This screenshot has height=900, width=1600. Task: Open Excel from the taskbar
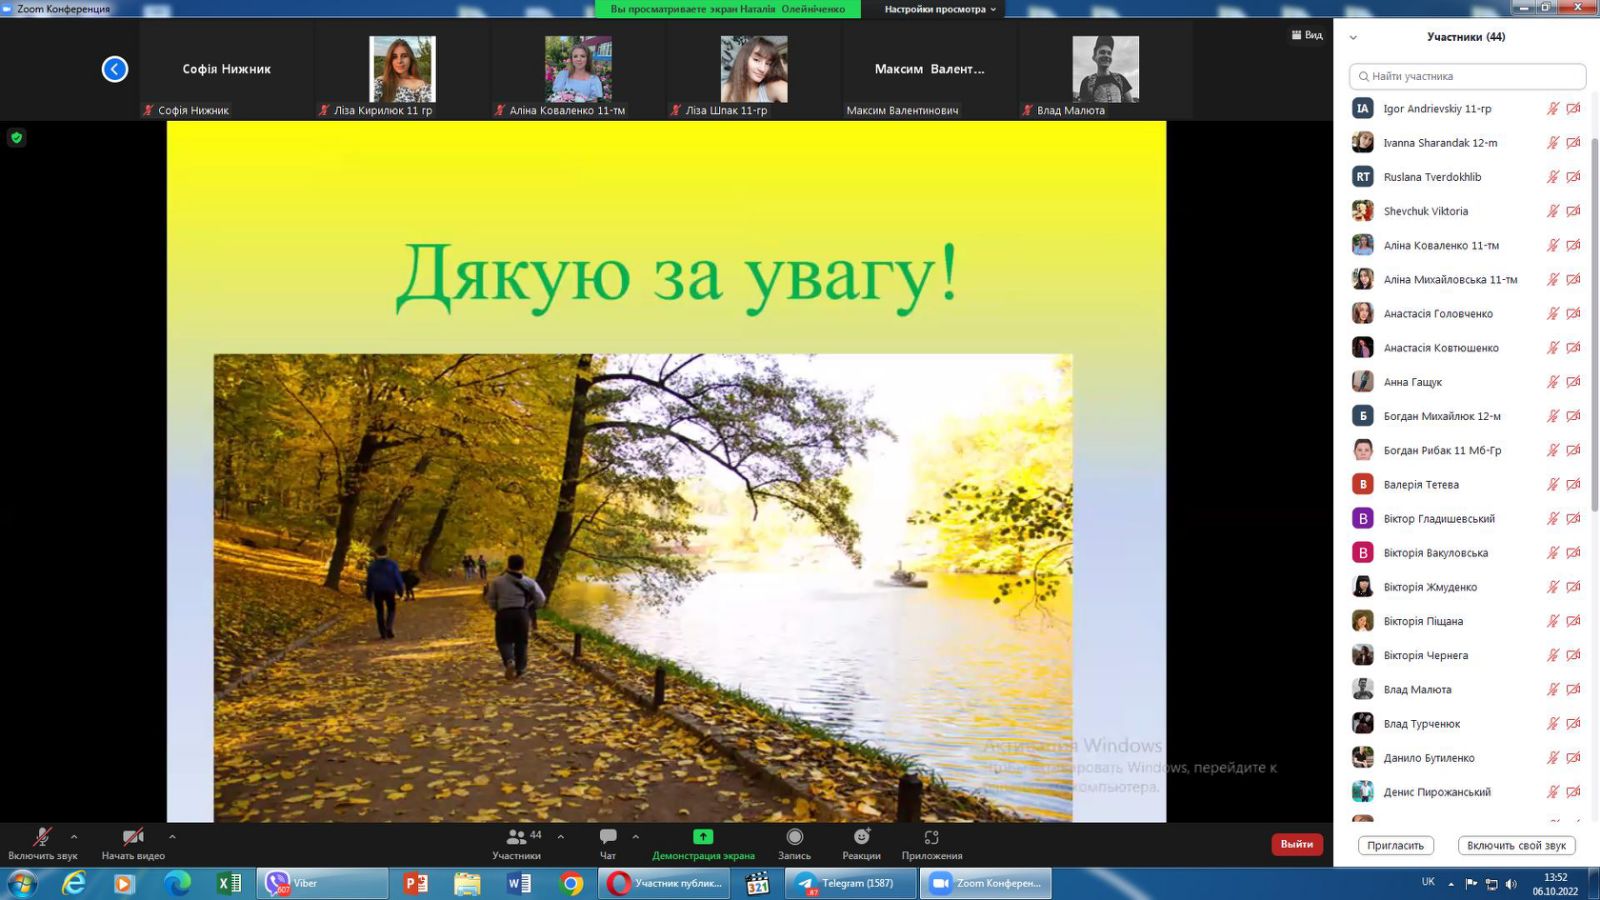coord(229,883)
